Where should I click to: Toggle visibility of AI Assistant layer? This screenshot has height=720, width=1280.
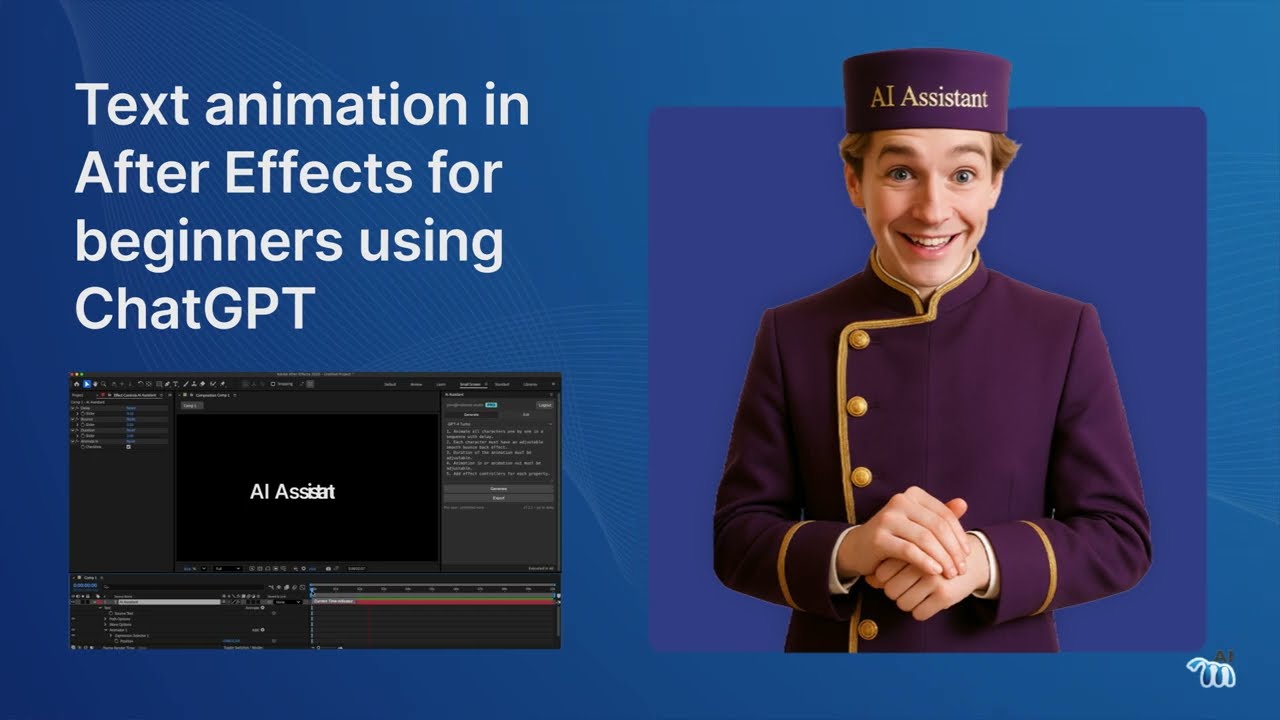(73, 602)
